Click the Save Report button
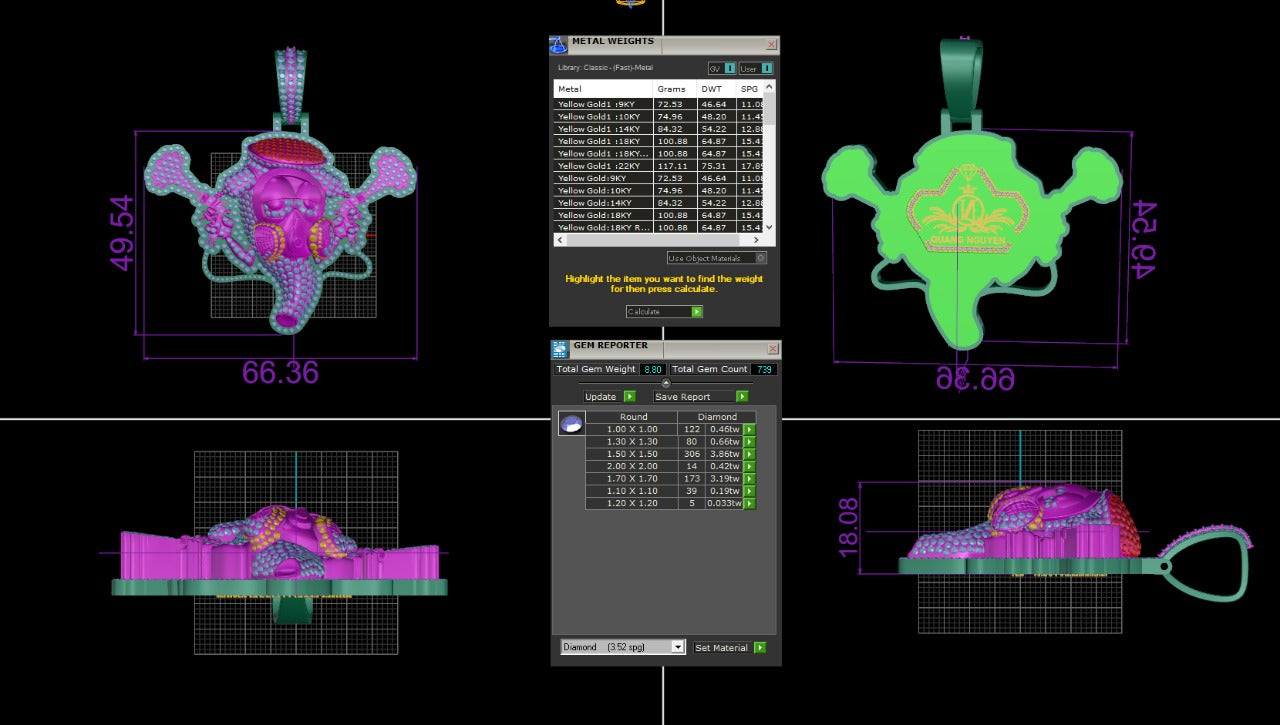This screenshot has width=1280, height=725. coord(700,397)
